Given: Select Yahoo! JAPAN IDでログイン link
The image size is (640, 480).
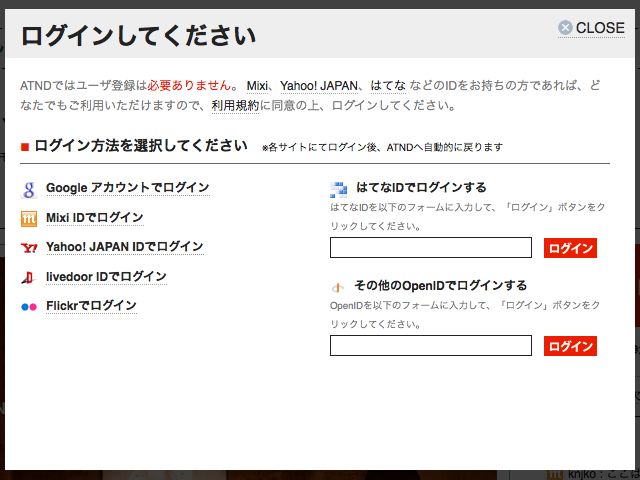Looking at the screenshot, I should pos(124,247).
